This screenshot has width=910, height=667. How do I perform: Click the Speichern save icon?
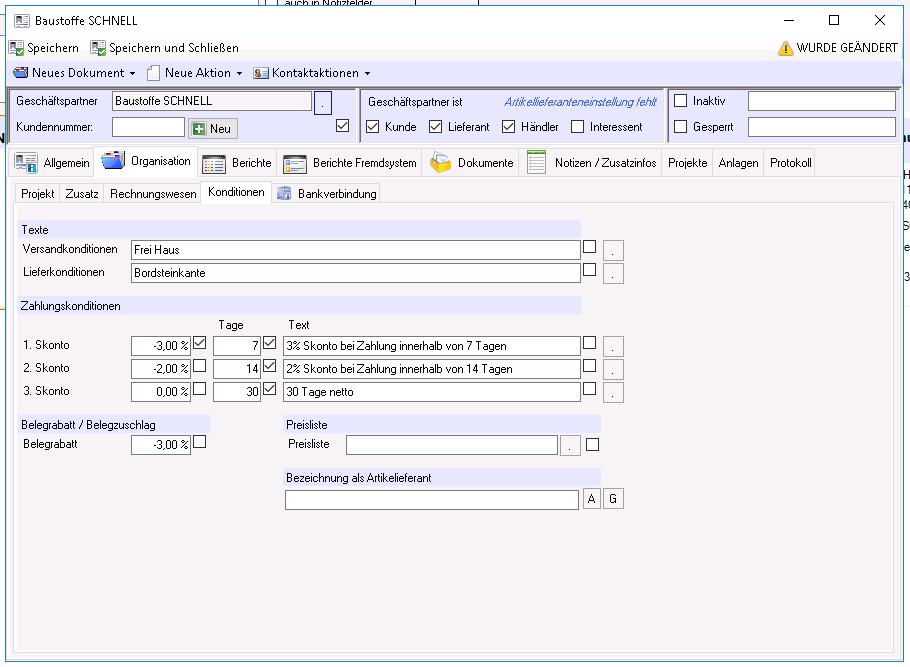click(16, 48)
